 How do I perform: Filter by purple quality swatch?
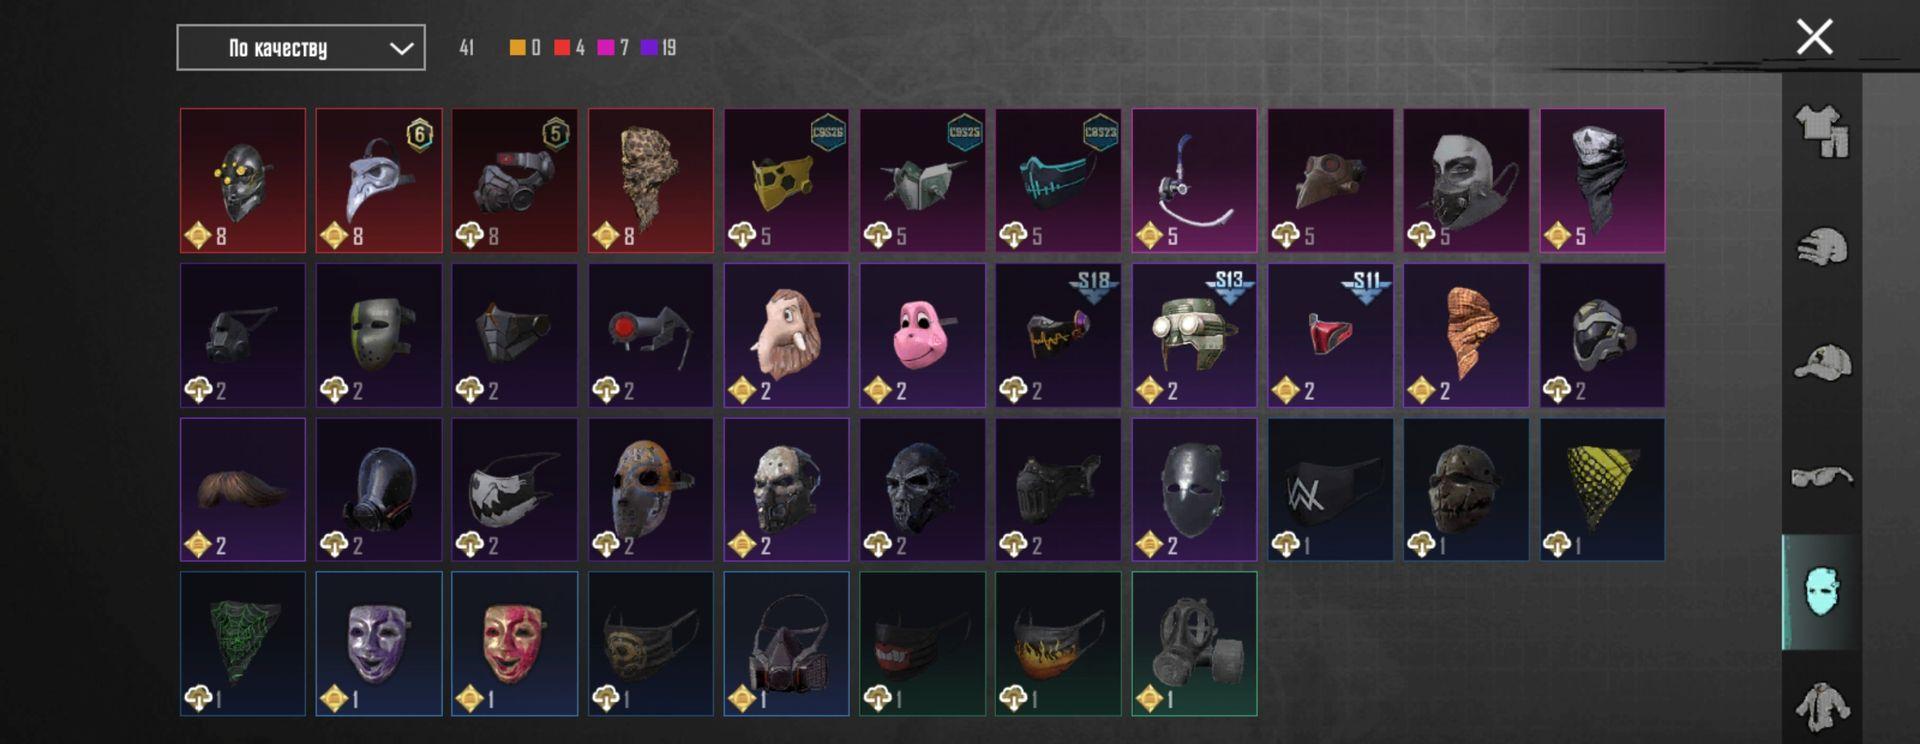[649, 47]
